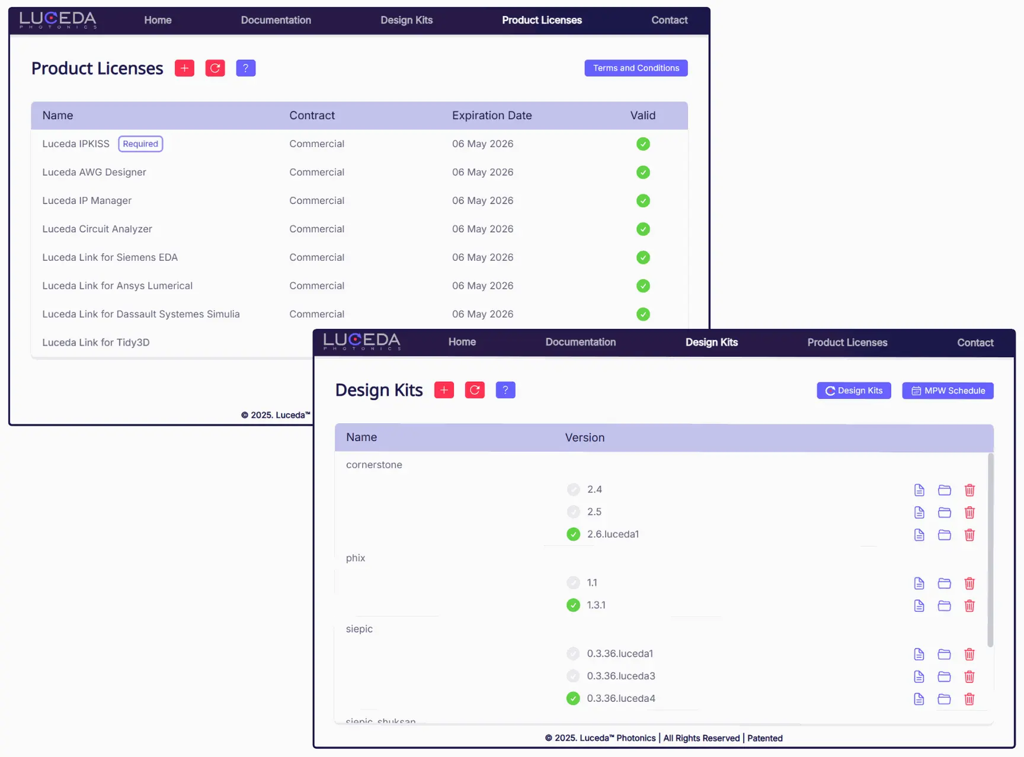Screen dimensions: 1024x757
Task: Open folder icon for 0.3.36.luceda4
Action: 944,699
